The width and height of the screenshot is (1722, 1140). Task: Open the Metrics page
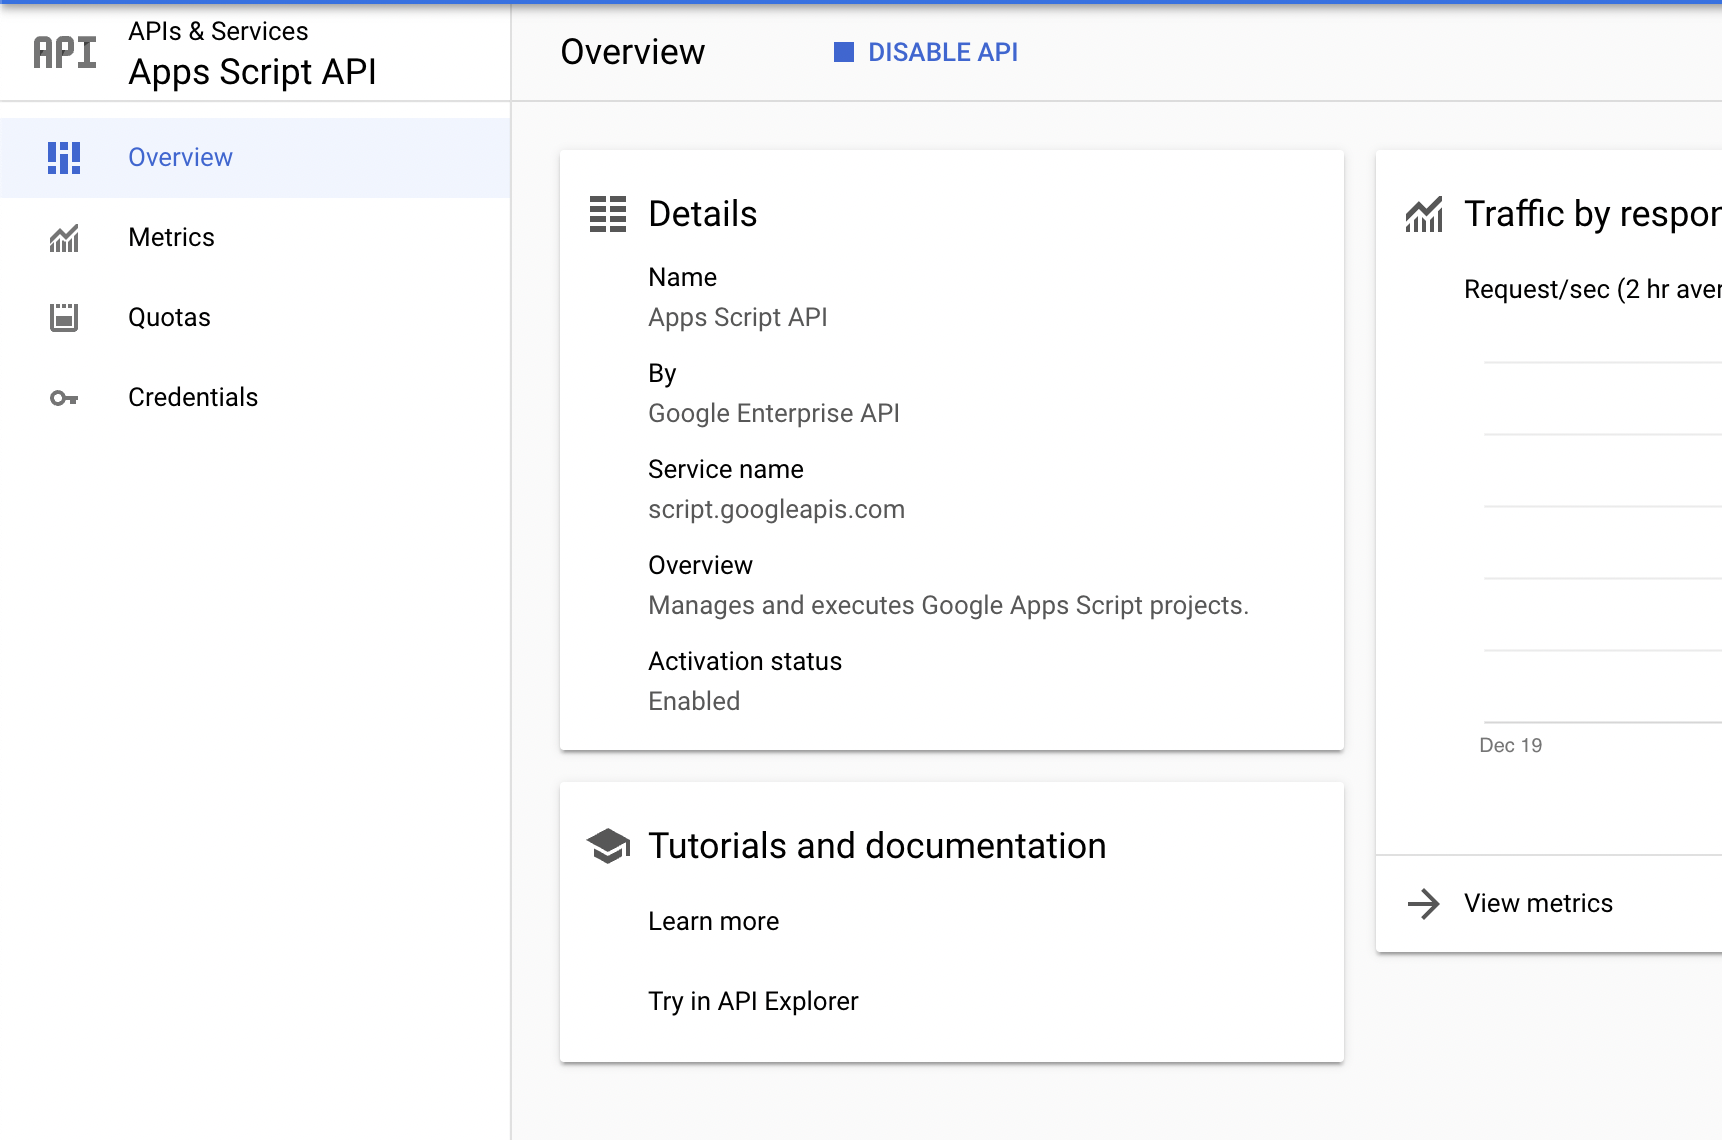171,237
